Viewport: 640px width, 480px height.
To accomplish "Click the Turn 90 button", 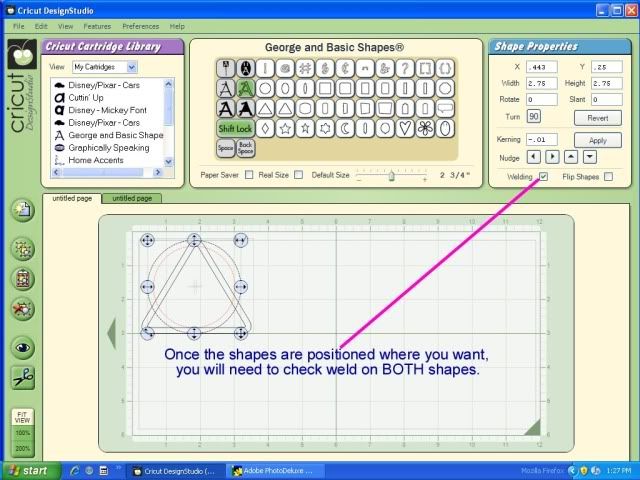I will coord(533,117).
